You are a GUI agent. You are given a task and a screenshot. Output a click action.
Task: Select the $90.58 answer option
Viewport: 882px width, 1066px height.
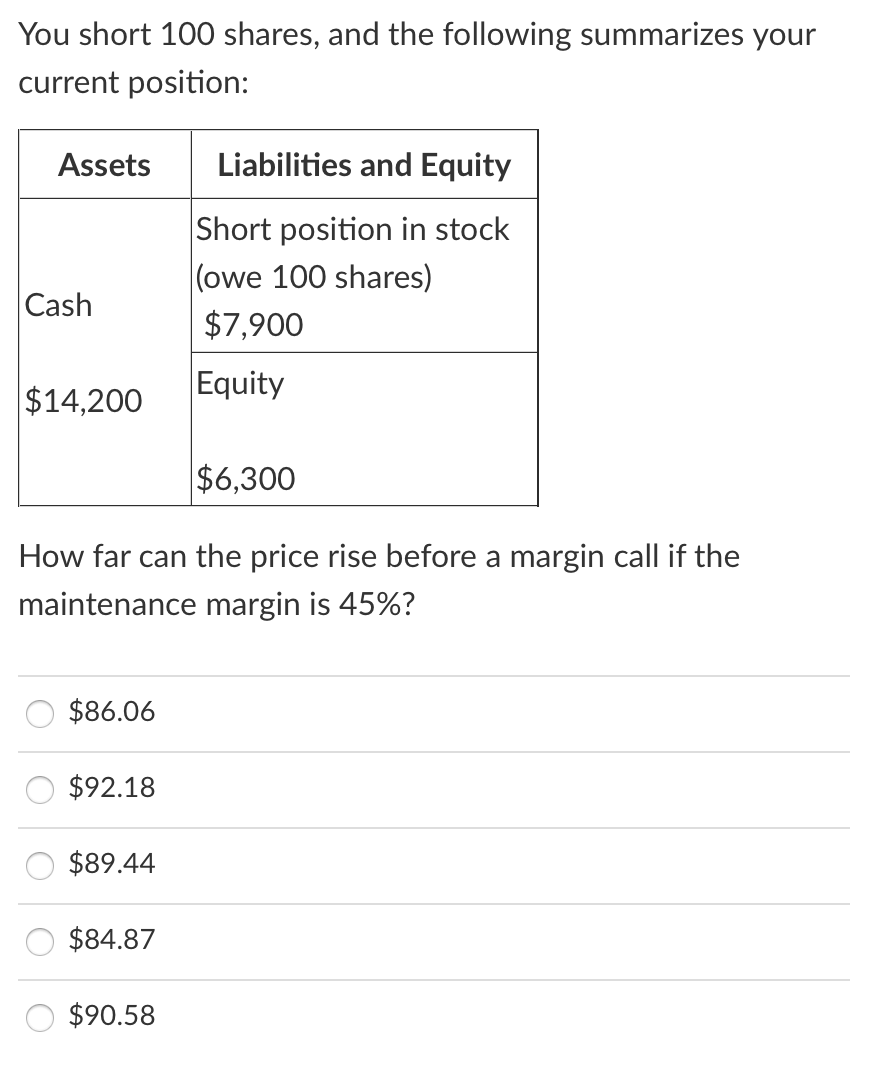[x=39, y=1018]
